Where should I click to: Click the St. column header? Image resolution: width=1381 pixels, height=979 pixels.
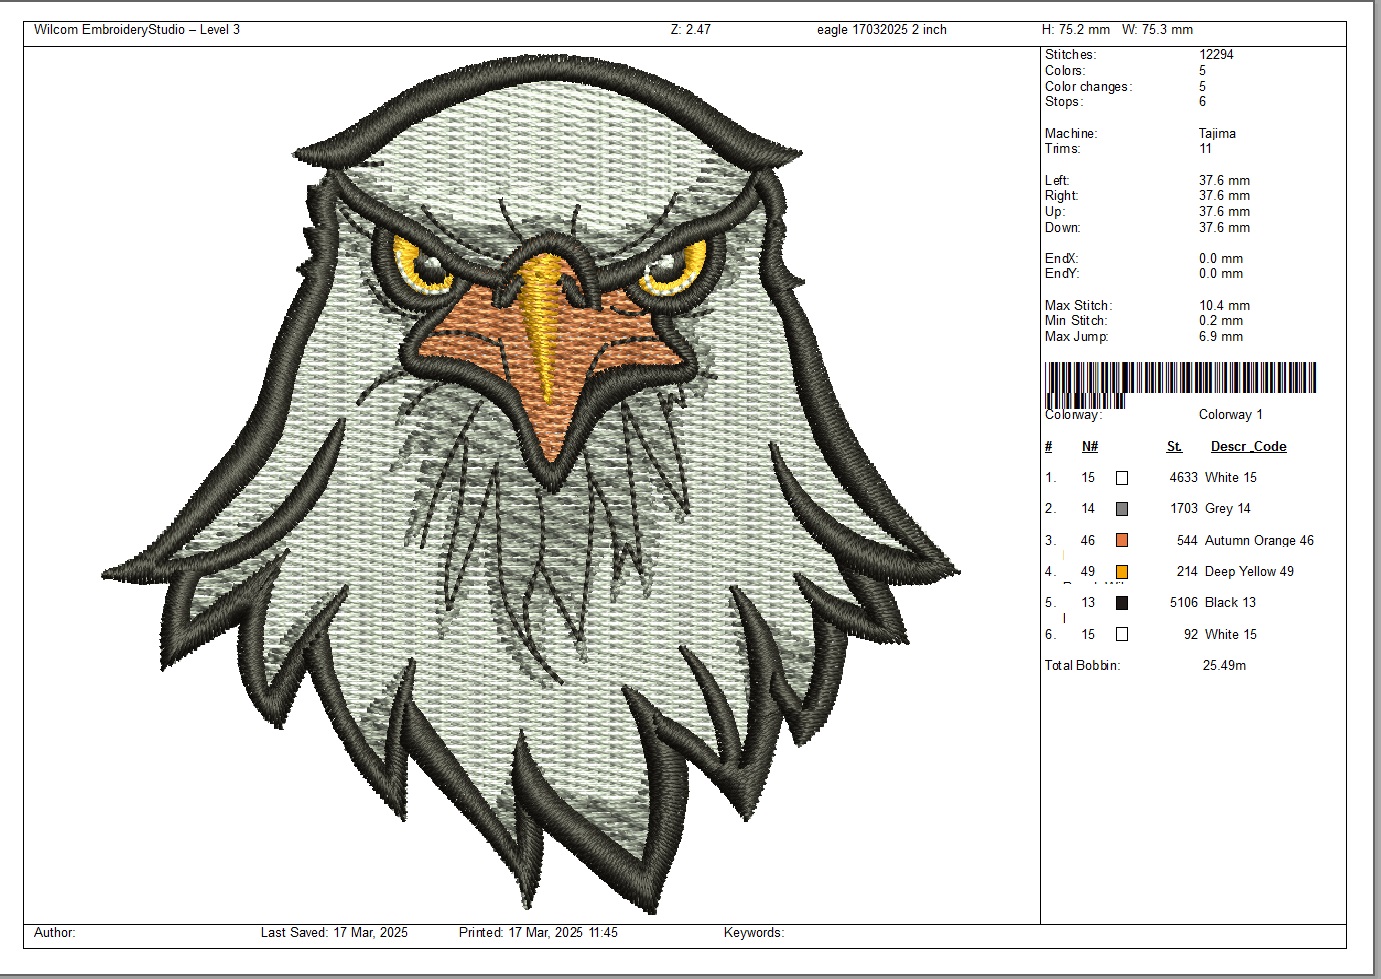click(1174, 447)
